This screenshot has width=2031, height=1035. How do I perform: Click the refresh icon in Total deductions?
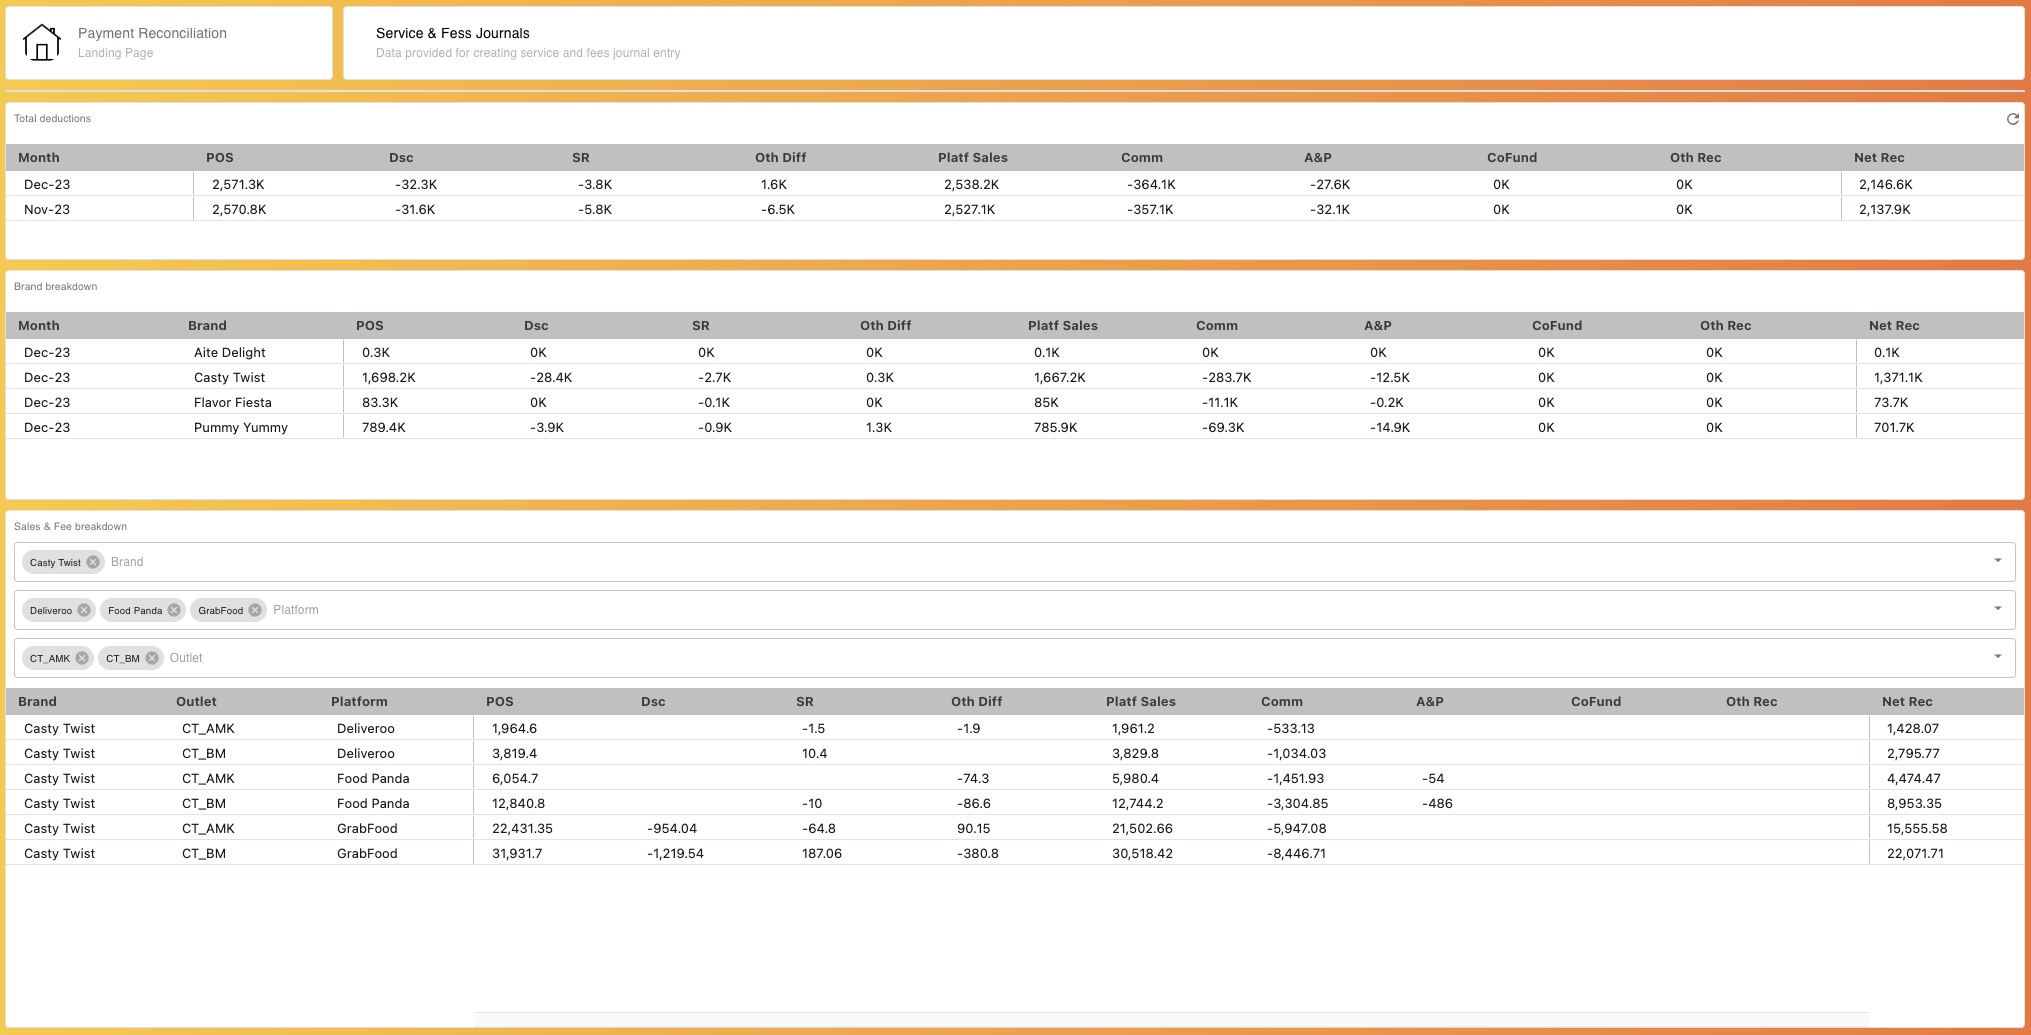2012,119
